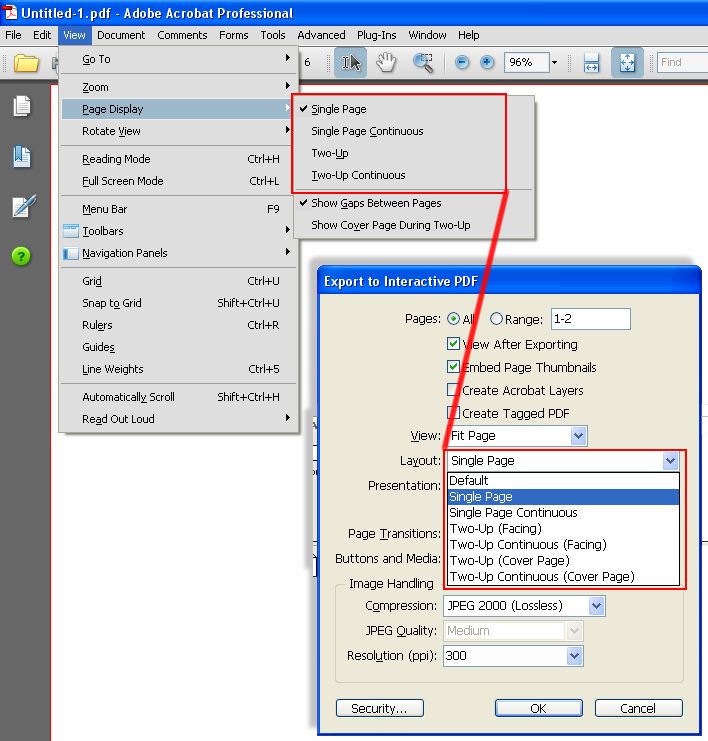Open the Bookmarks panel icon
This screenshot has width=708, height=741.
pos(22,156)
